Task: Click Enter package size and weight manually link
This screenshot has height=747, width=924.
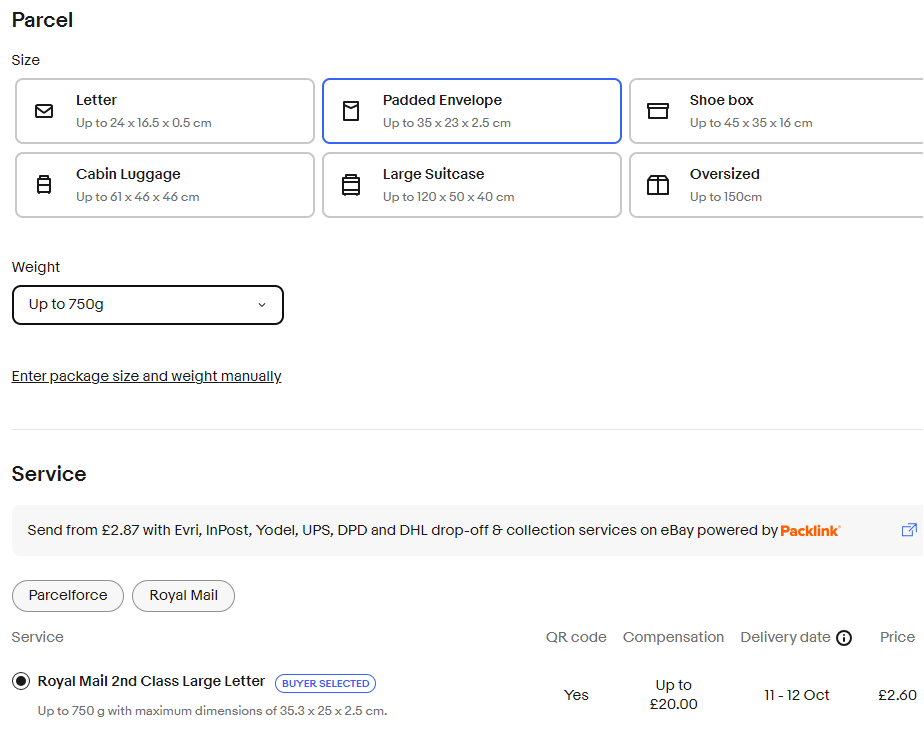Action: coord(146,376)
